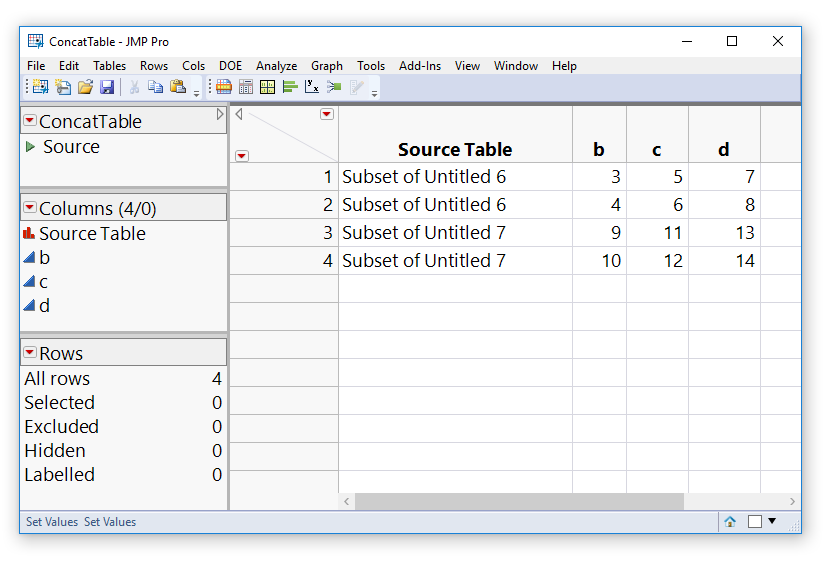Click the scroll left arrow
The height and width of the screenshot is (565, 830).
347,501
